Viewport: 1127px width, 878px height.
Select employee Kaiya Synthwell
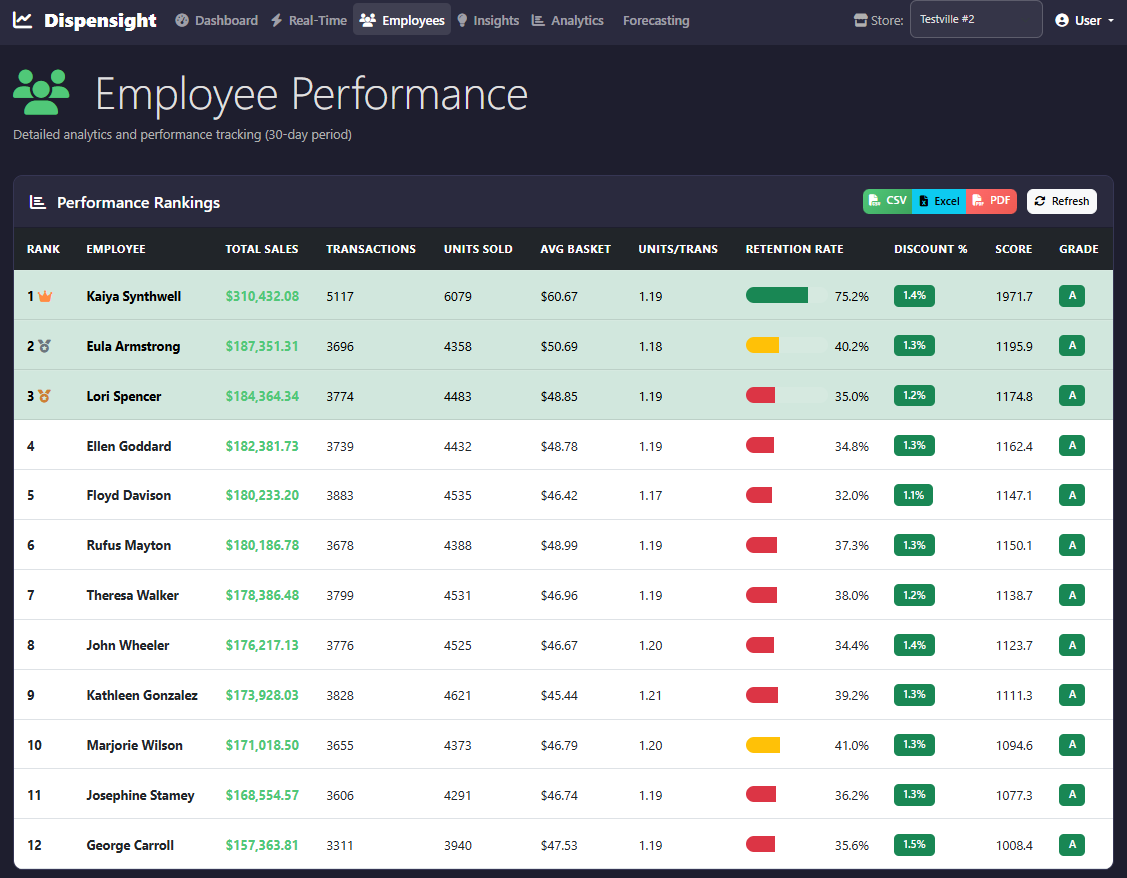pos(134,296)
